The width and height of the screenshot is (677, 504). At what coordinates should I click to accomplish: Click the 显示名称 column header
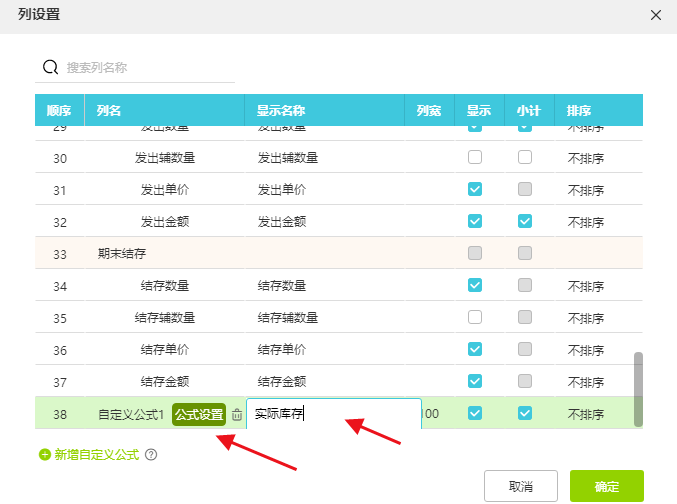pos(281,110)
